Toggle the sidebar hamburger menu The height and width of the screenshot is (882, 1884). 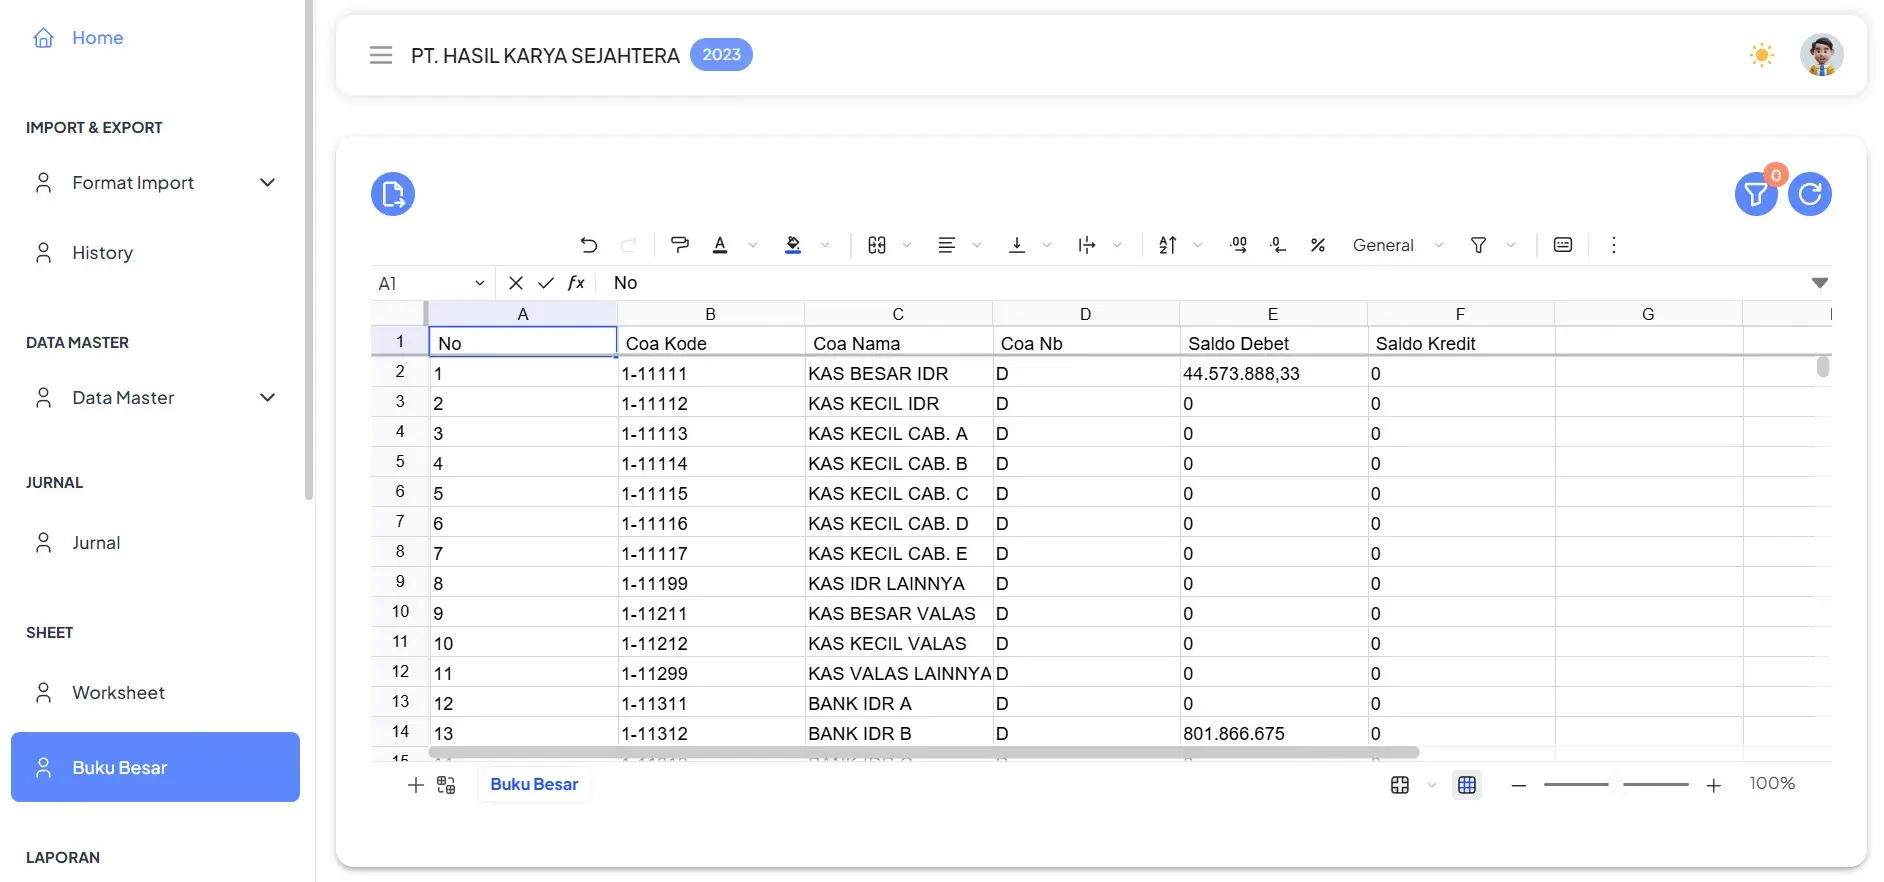point(381,55)
